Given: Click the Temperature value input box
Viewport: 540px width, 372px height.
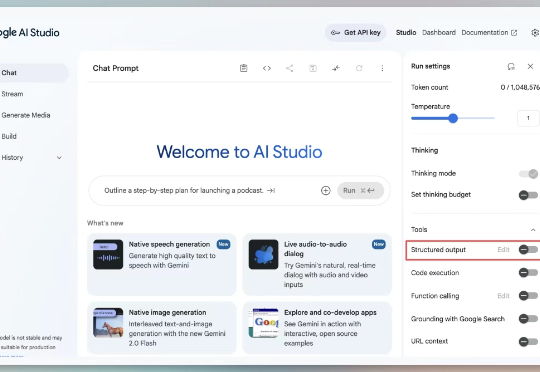Looking at the screenshot, I should [528, 118].
